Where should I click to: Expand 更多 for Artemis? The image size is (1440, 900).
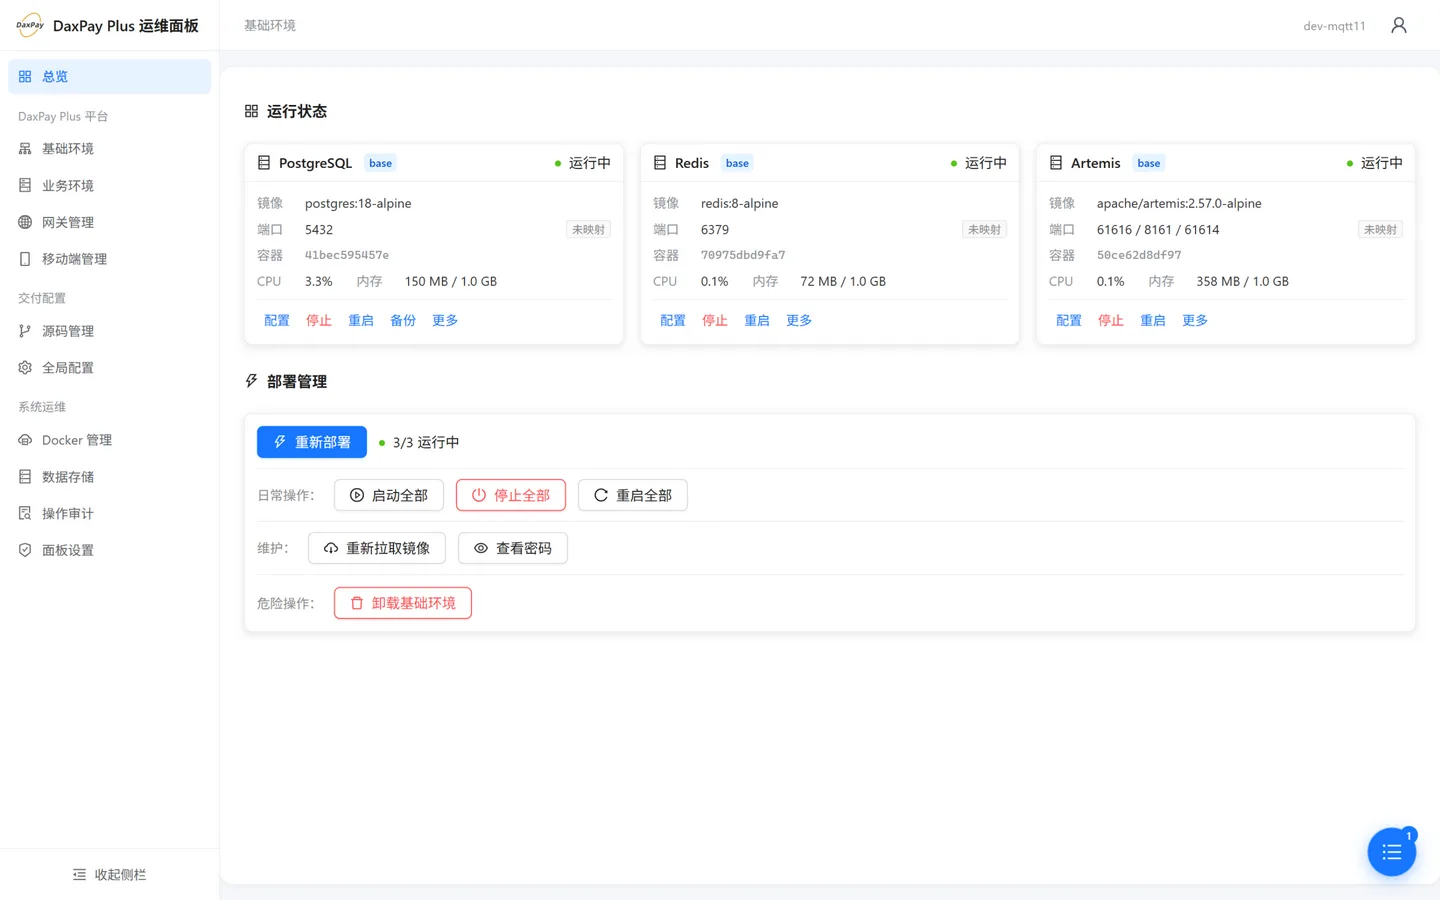click(1195, 320)
